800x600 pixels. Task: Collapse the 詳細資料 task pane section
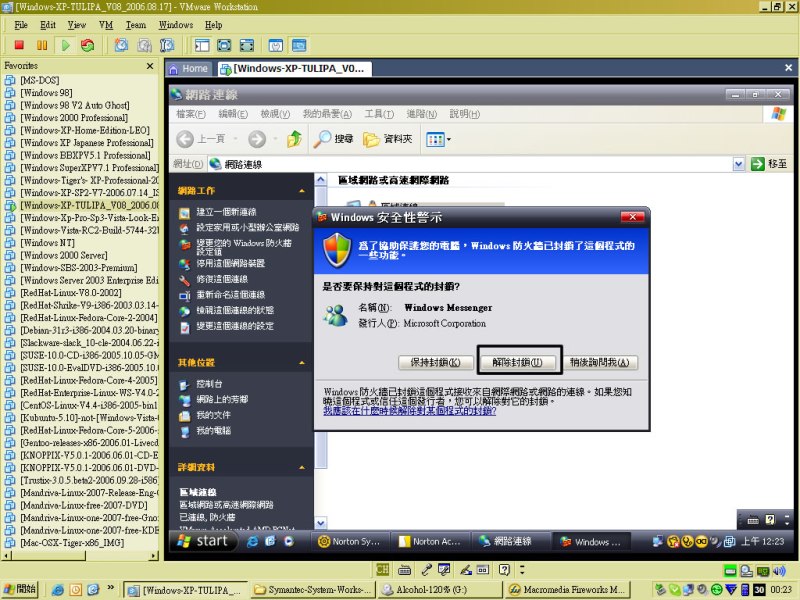click(x=302, y=467)
